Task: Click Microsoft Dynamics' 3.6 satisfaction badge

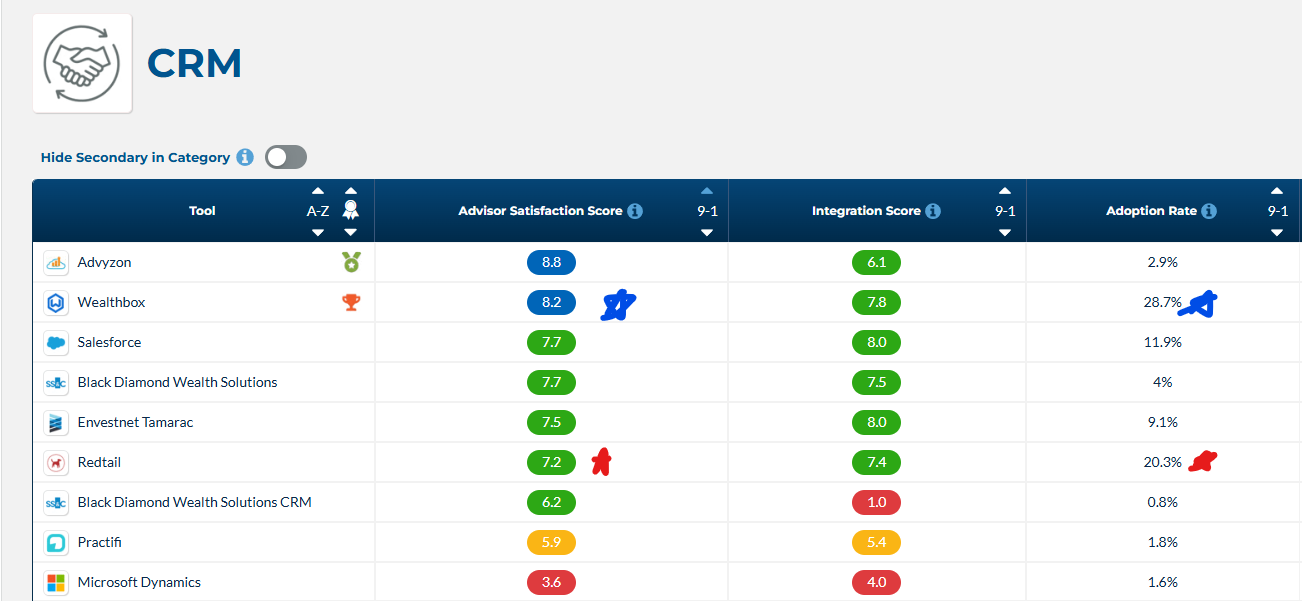Action: (x=551, y=582)
